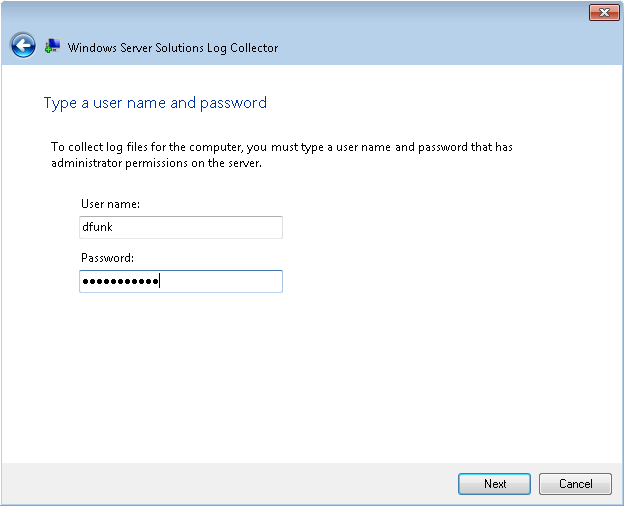
Task: Click the 'Password:' label
Action: click(108, 258)
